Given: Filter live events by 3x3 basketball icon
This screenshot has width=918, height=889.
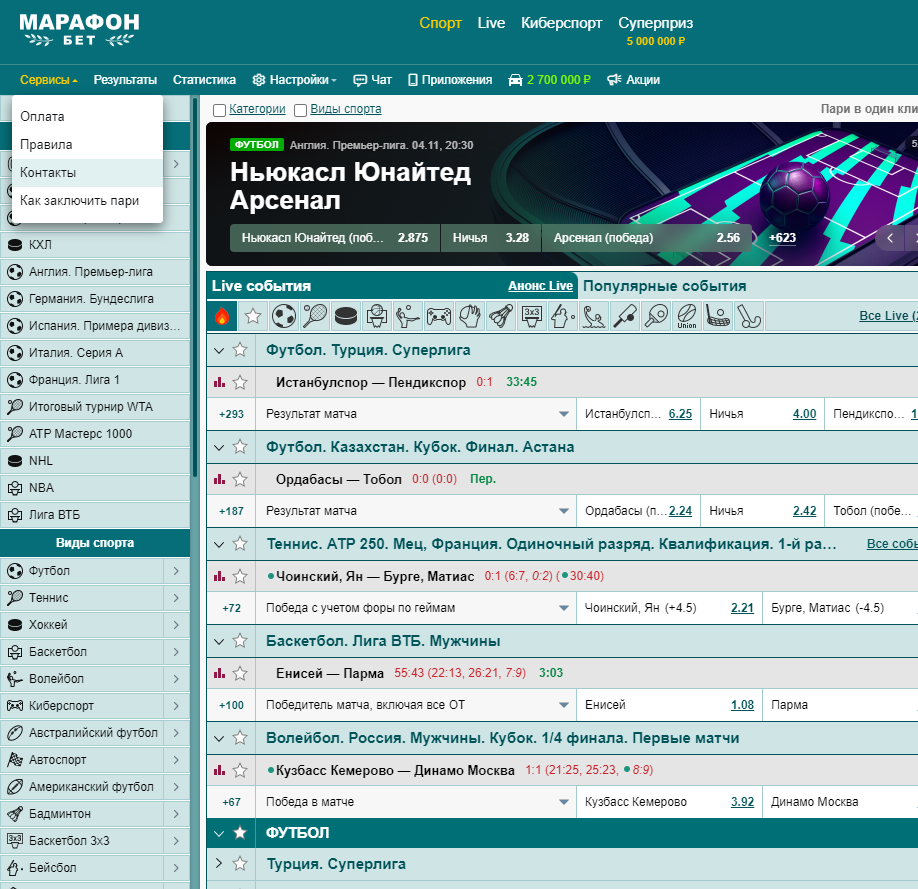Looking at the screenshot, I should coord(532,316).
